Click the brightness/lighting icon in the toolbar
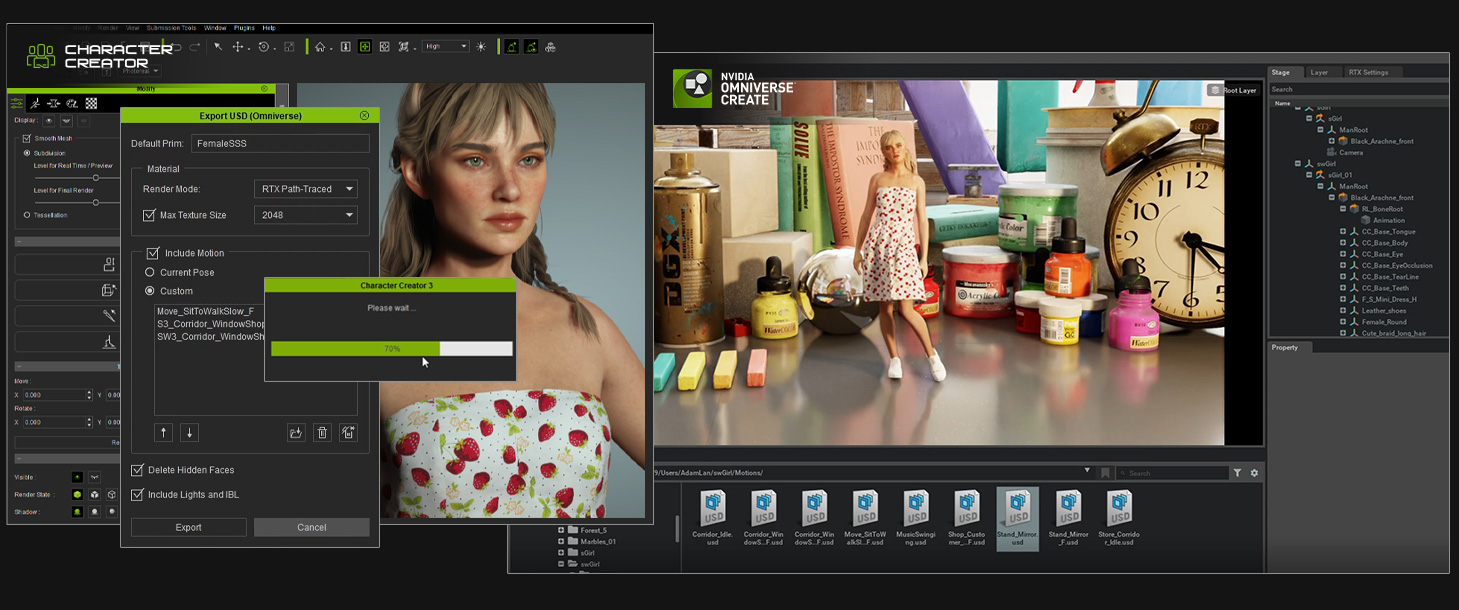 (481, 46)
